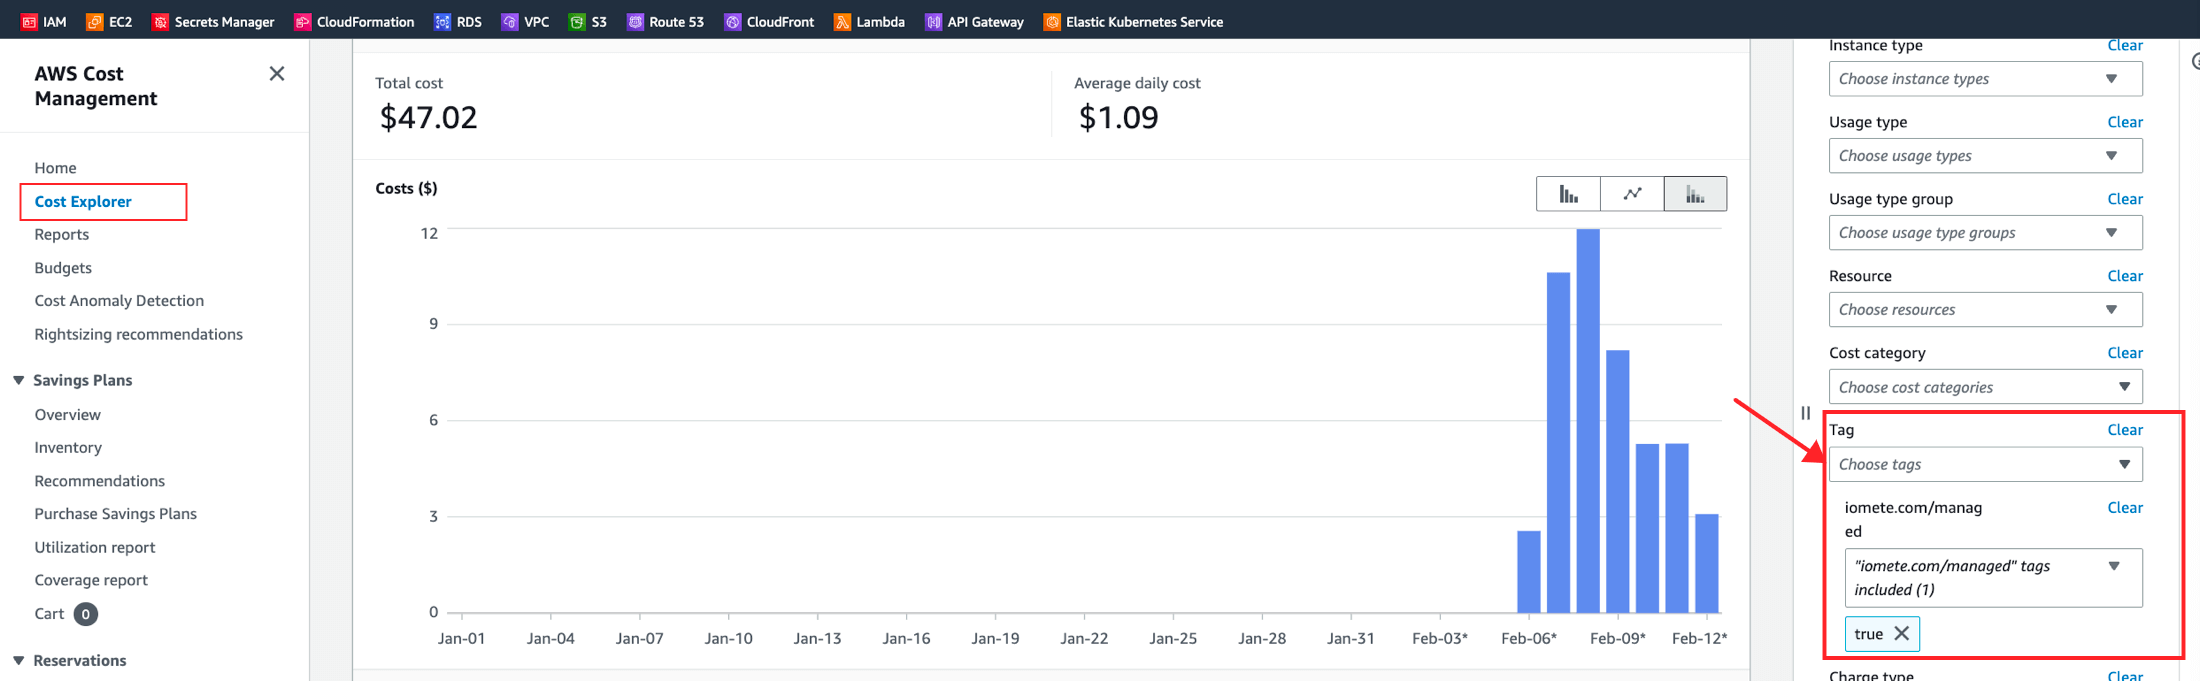This screenshot has width=2200, height=681.
Task: Open the Reports page
Action: pyautogui.click(x=61, y=234)
